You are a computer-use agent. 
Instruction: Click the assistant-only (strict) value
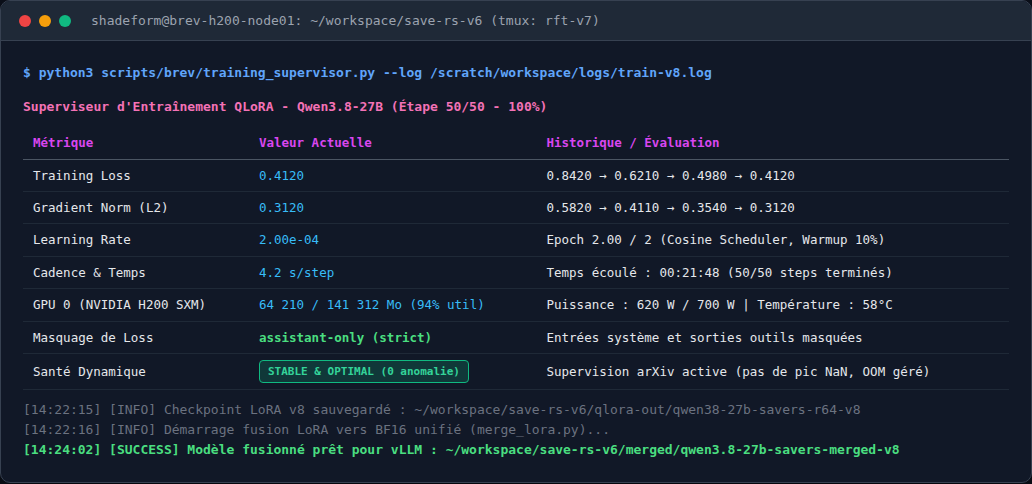click(x=346, y=338)
